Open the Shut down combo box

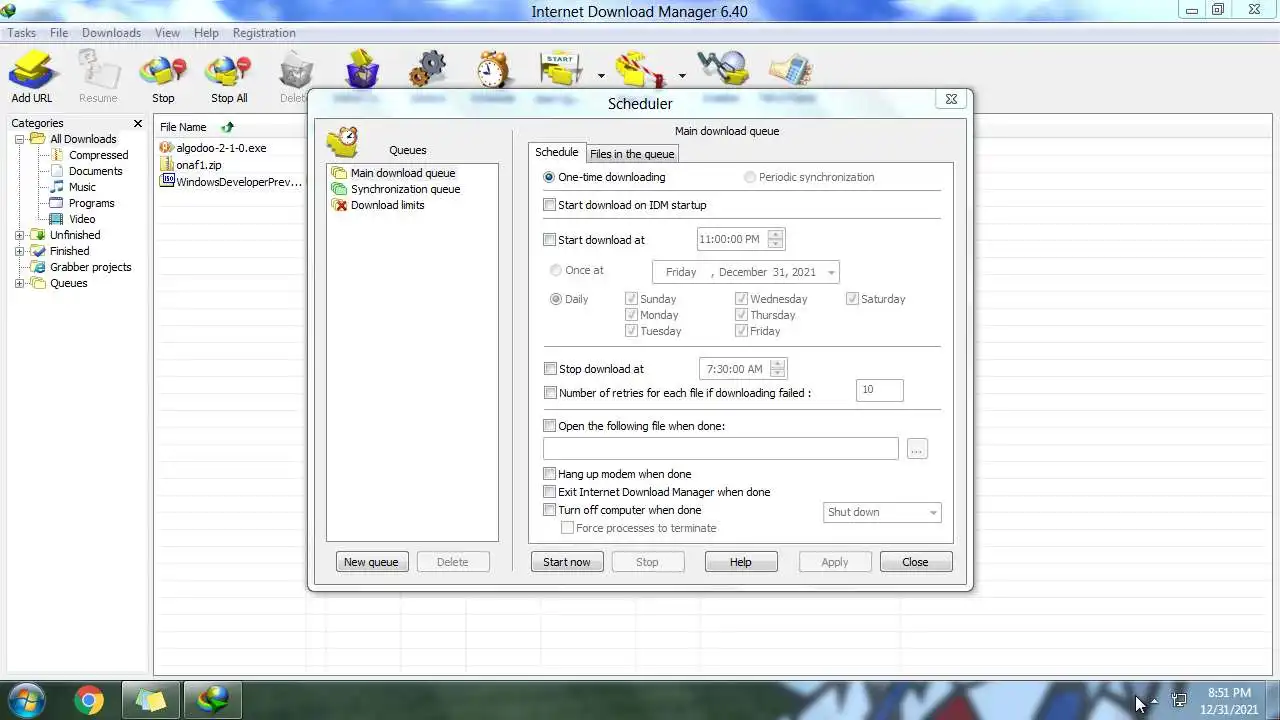tap(882, 512)
